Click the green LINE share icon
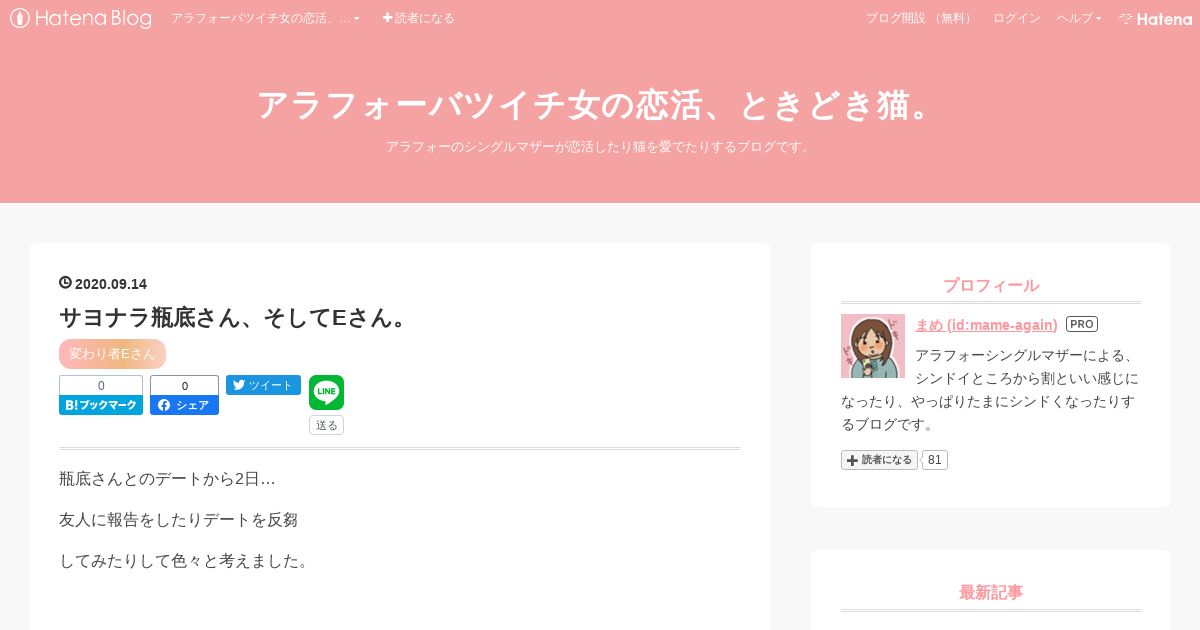Viewport: 1200px width, 630px height. click(326, 392)
